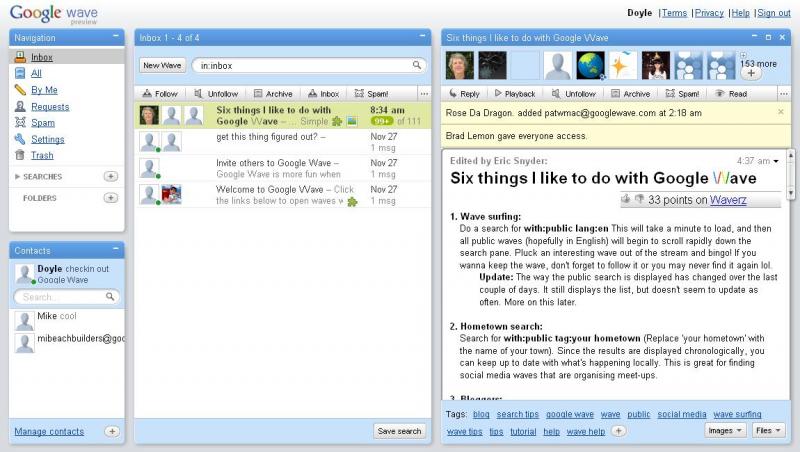
Task: Click the Waverz link
Action: [728, 200]
